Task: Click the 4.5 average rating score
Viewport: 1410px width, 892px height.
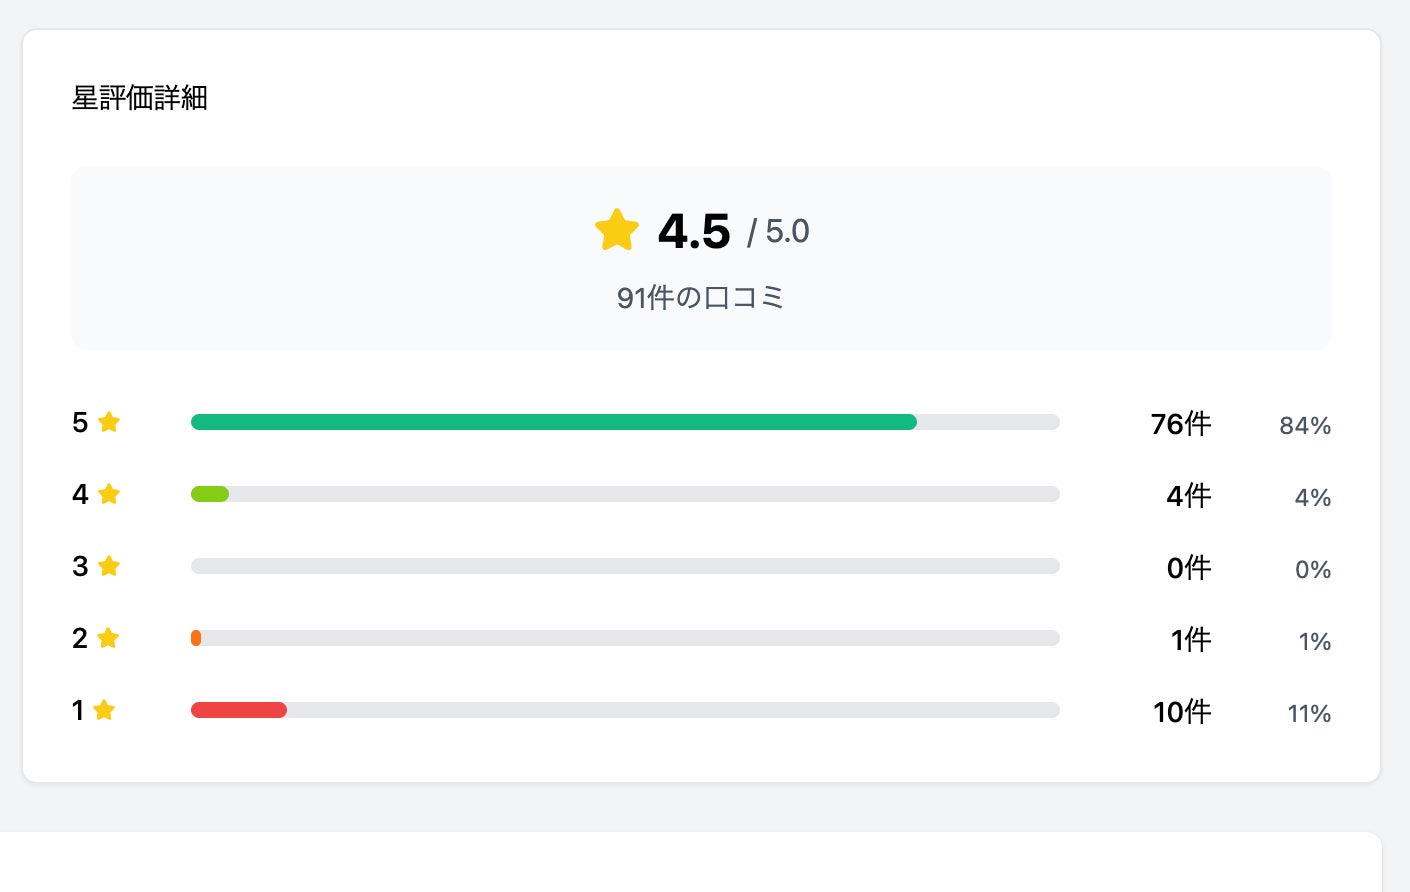Action: click(x=694, y=232)
